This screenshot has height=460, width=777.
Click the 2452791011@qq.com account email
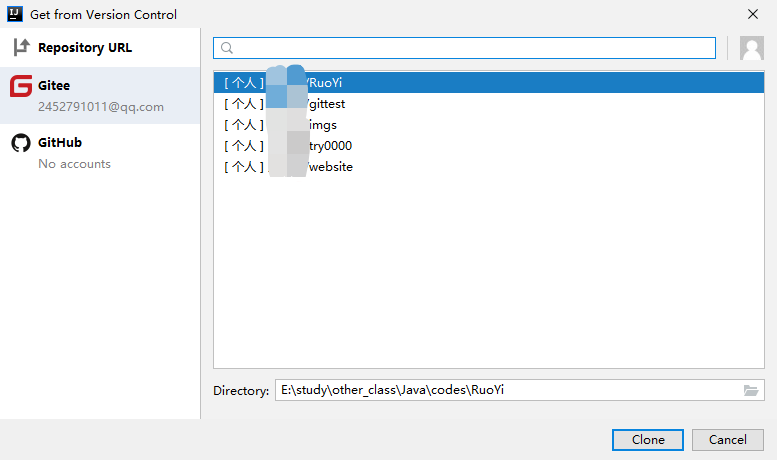(x=101, y=107)
